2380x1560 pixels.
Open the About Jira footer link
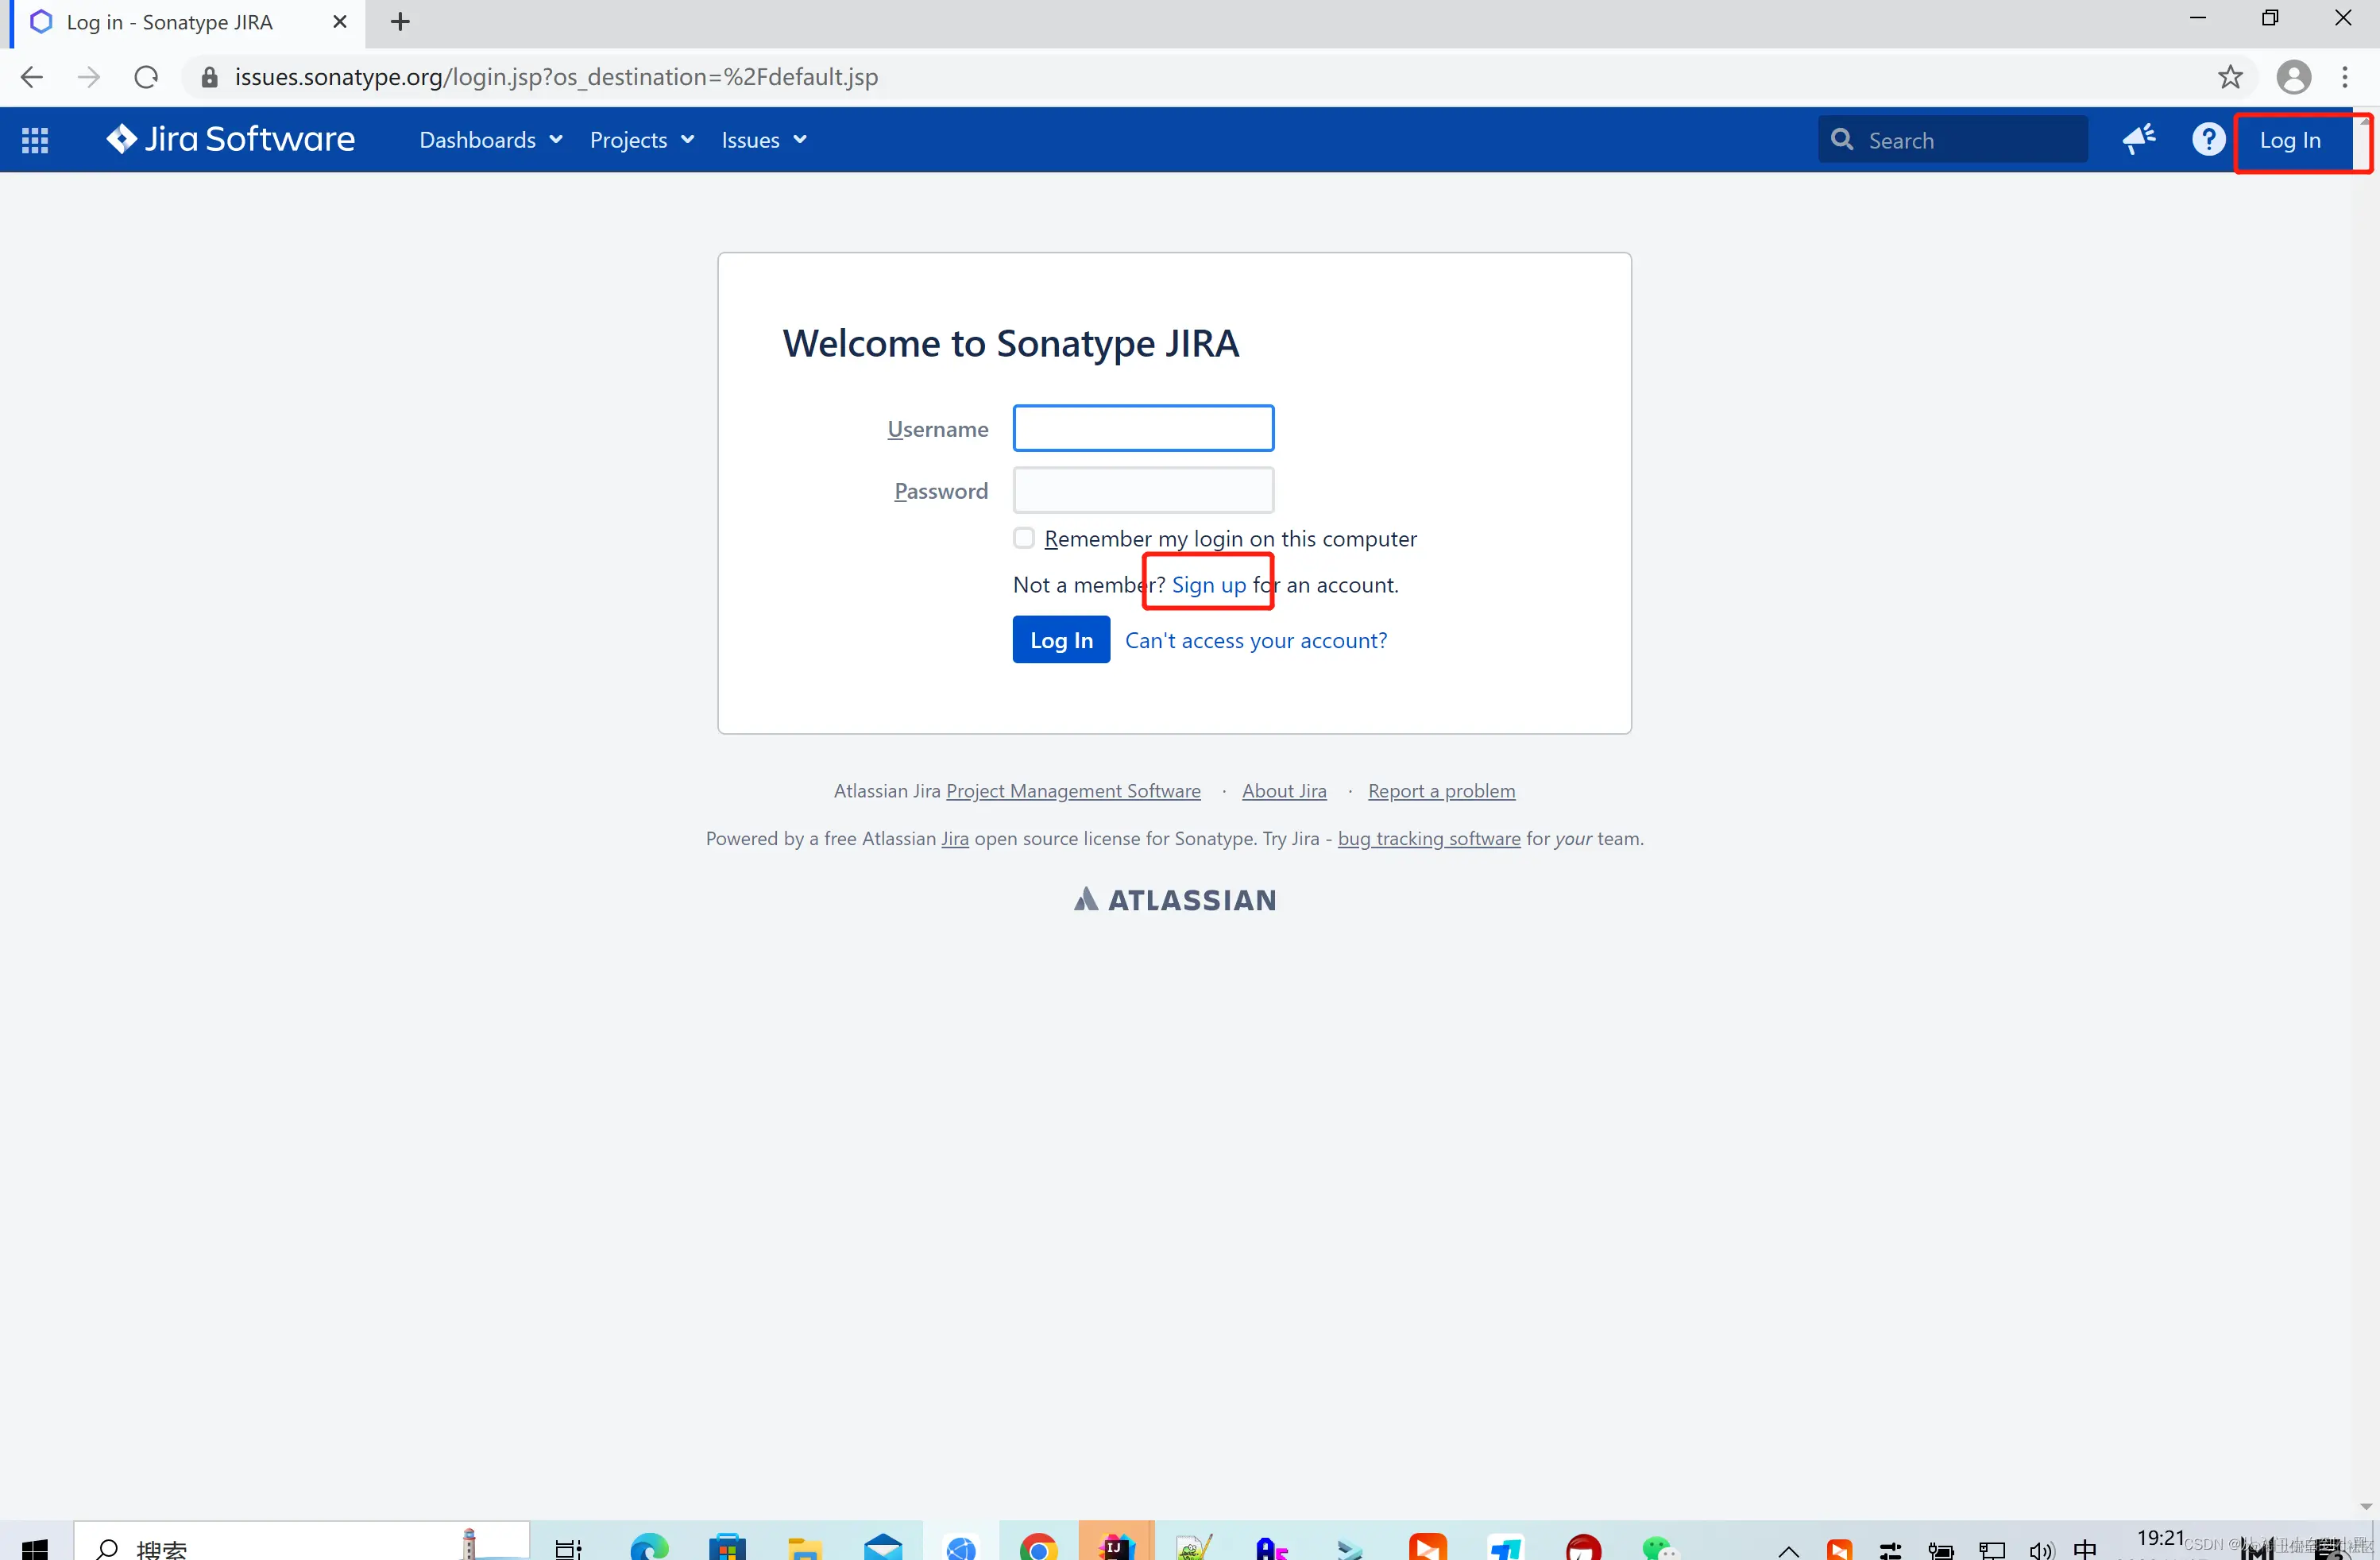[x=1284, y=791]
